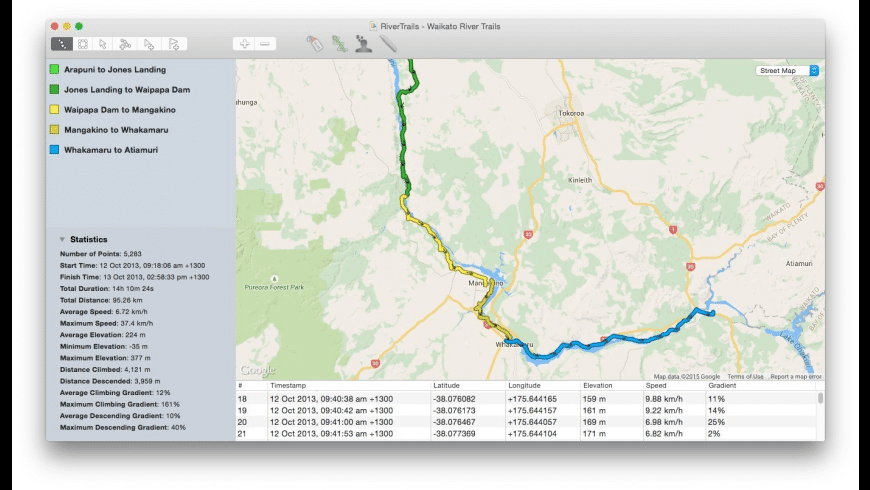Click elevation cell 161 m
The image size is (870, 490).
pos(594,410)
